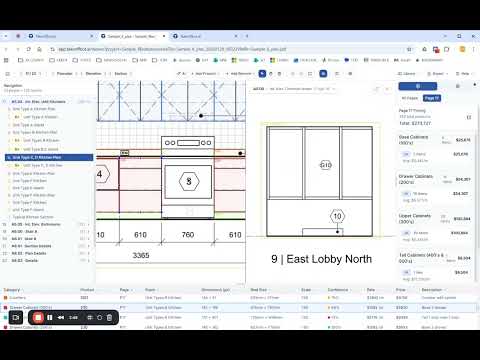Viewport: 480px width, 360px height.
Task: Expand the page total summary icon
Action: [x=469, y=117]
